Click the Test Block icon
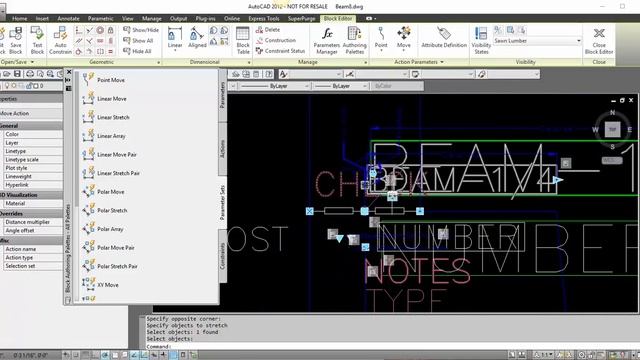Image resolution: width=640 pixels, height=360 pixels. point(37,40)
